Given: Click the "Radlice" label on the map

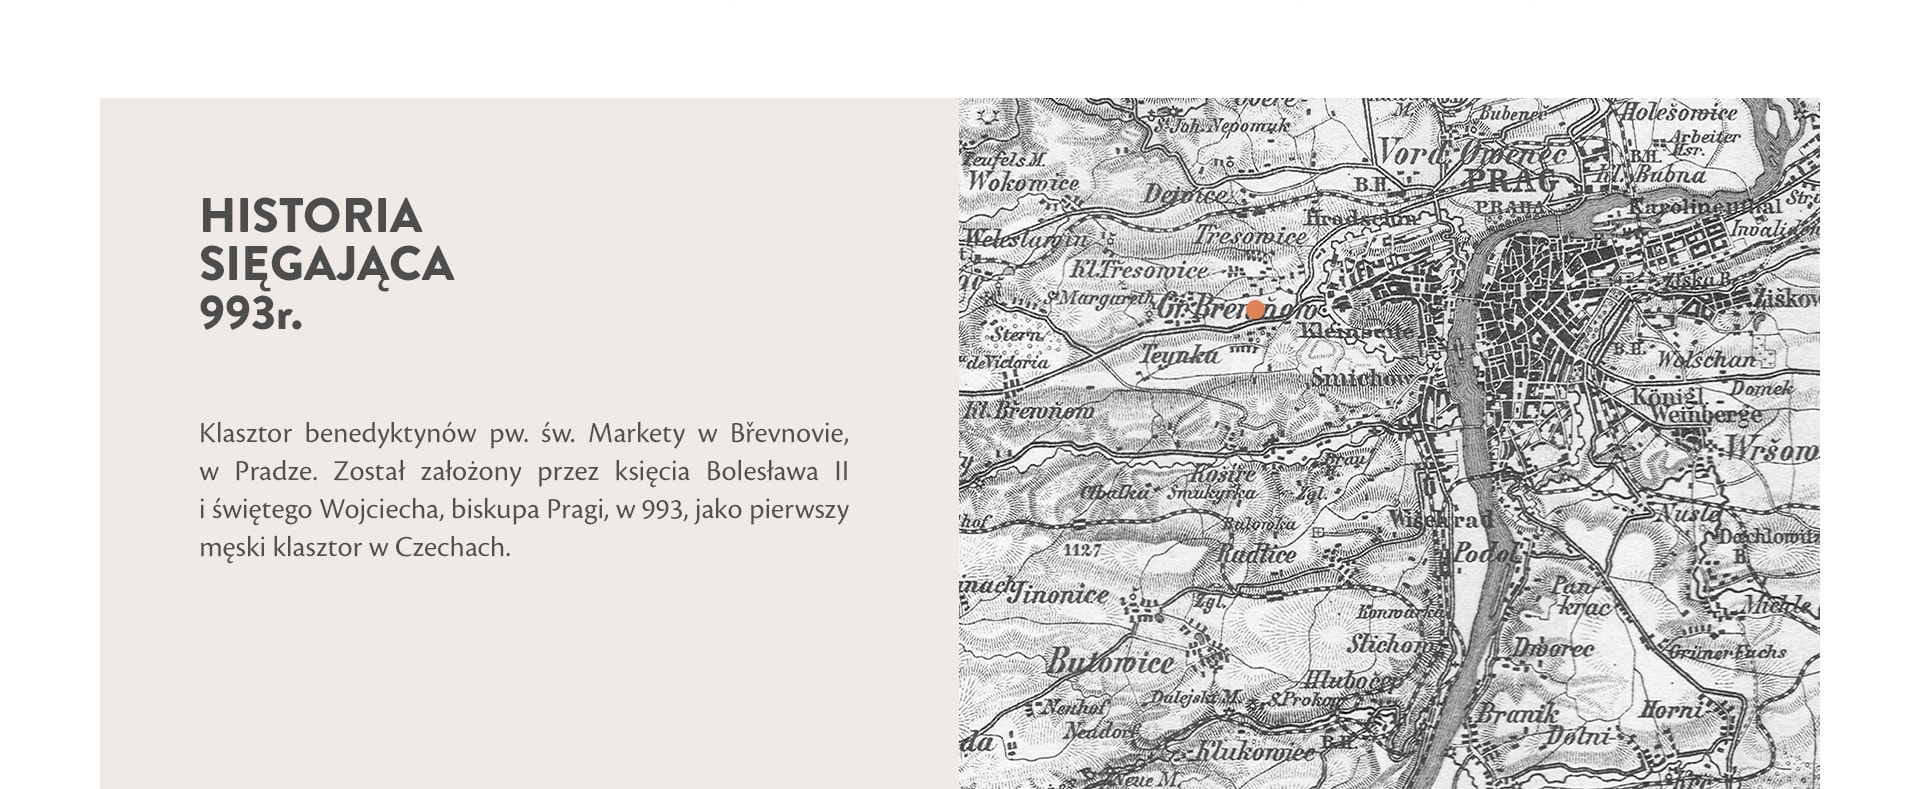Looking at the screenshot, I should pos(1257,555).
